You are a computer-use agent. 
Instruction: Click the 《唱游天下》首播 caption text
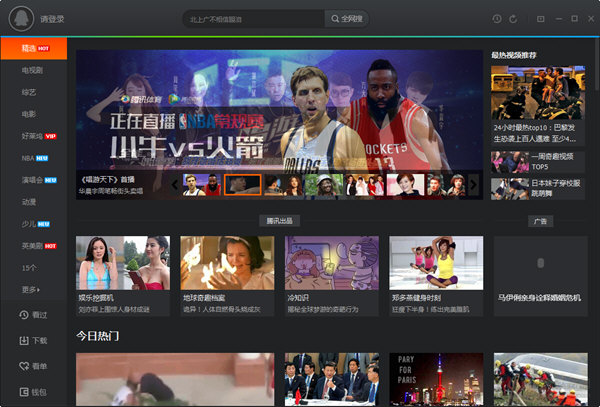[107, 179]
